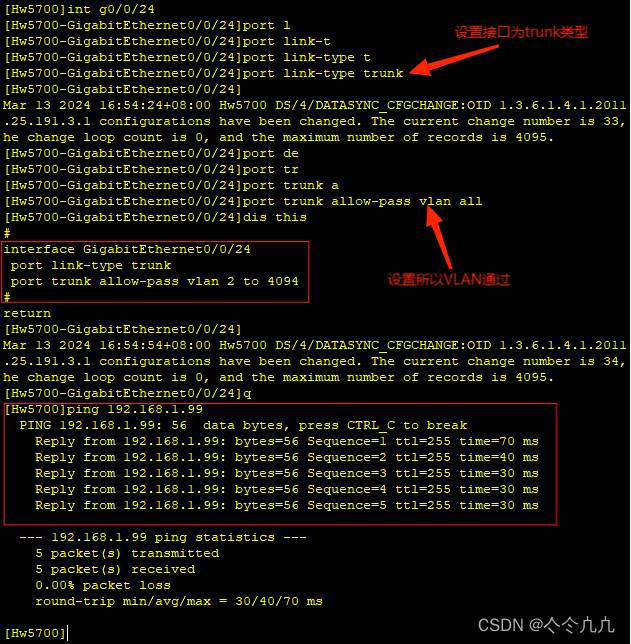
Task: Click the command prompt cursor at [Hw5700]
Action: [67, 632]
